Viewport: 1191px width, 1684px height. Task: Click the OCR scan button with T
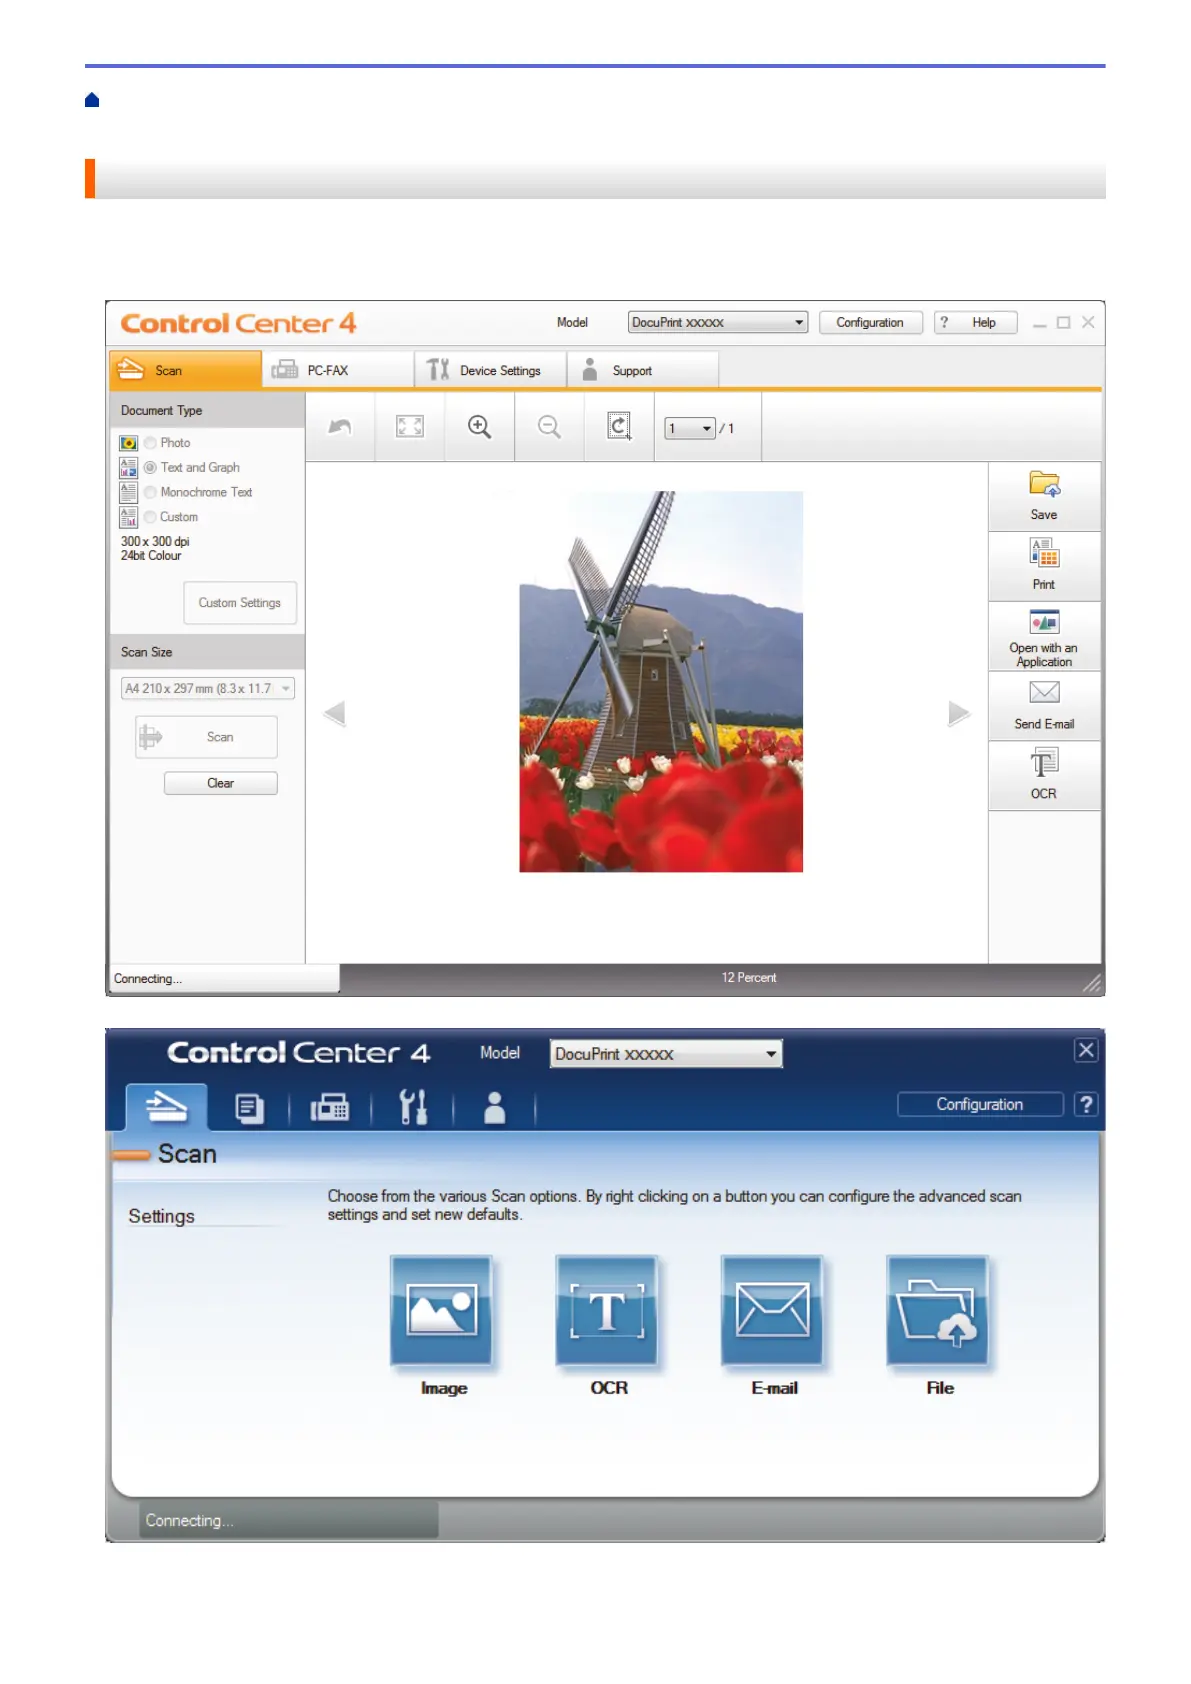tap(607, 1311)
